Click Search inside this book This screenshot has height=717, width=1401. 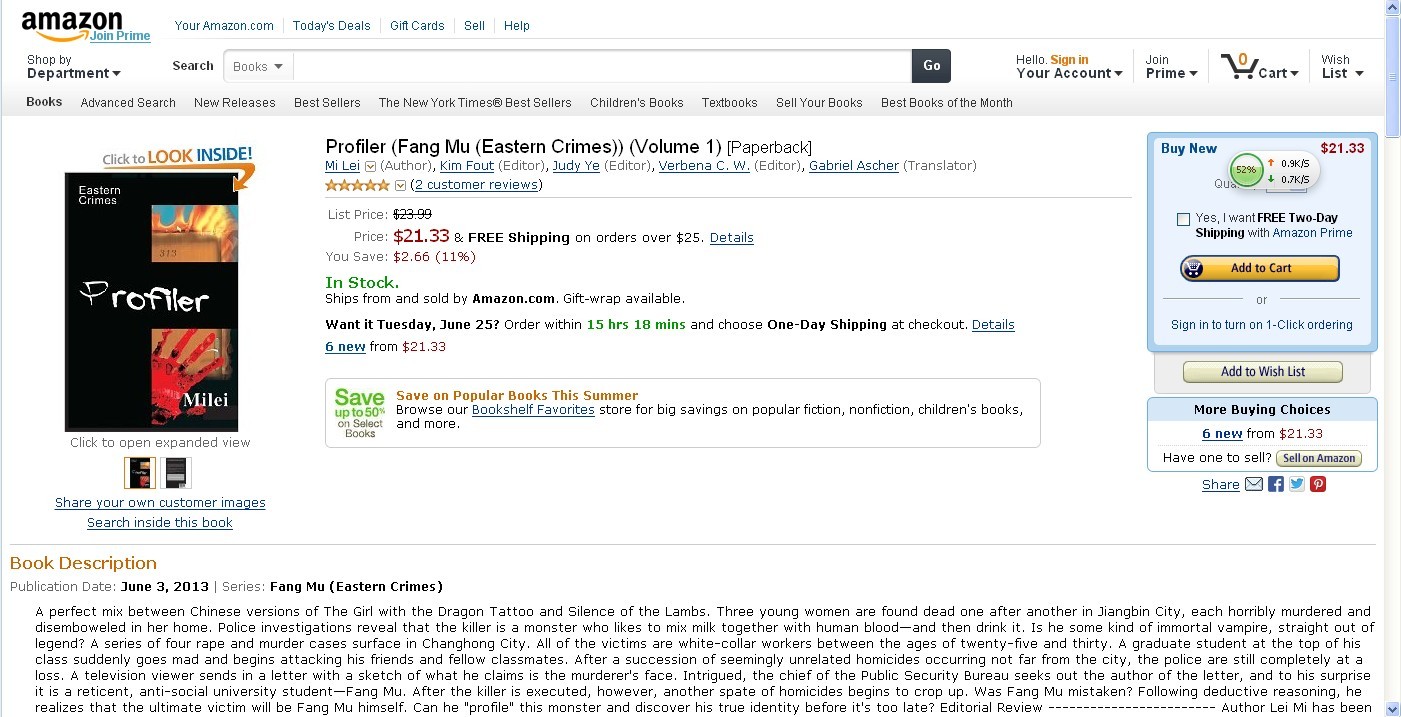[160, 523]
